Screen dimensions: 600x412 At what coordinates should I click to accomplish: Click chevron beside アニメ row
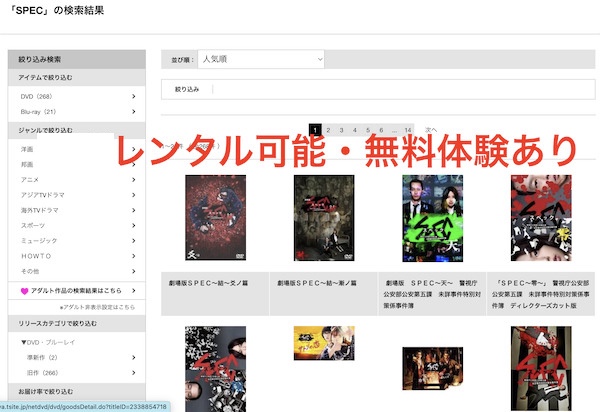134,179
